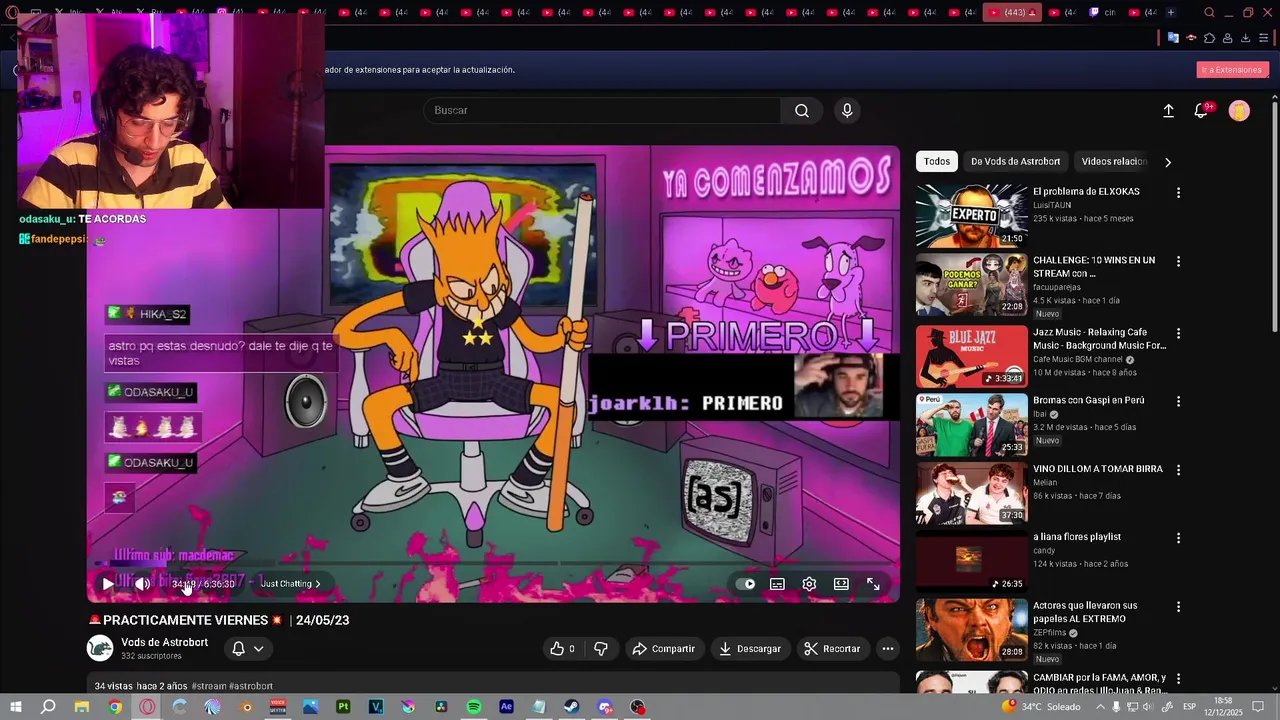Switch to theater mode icon
1280x720 pixels.
coord(841,584)
